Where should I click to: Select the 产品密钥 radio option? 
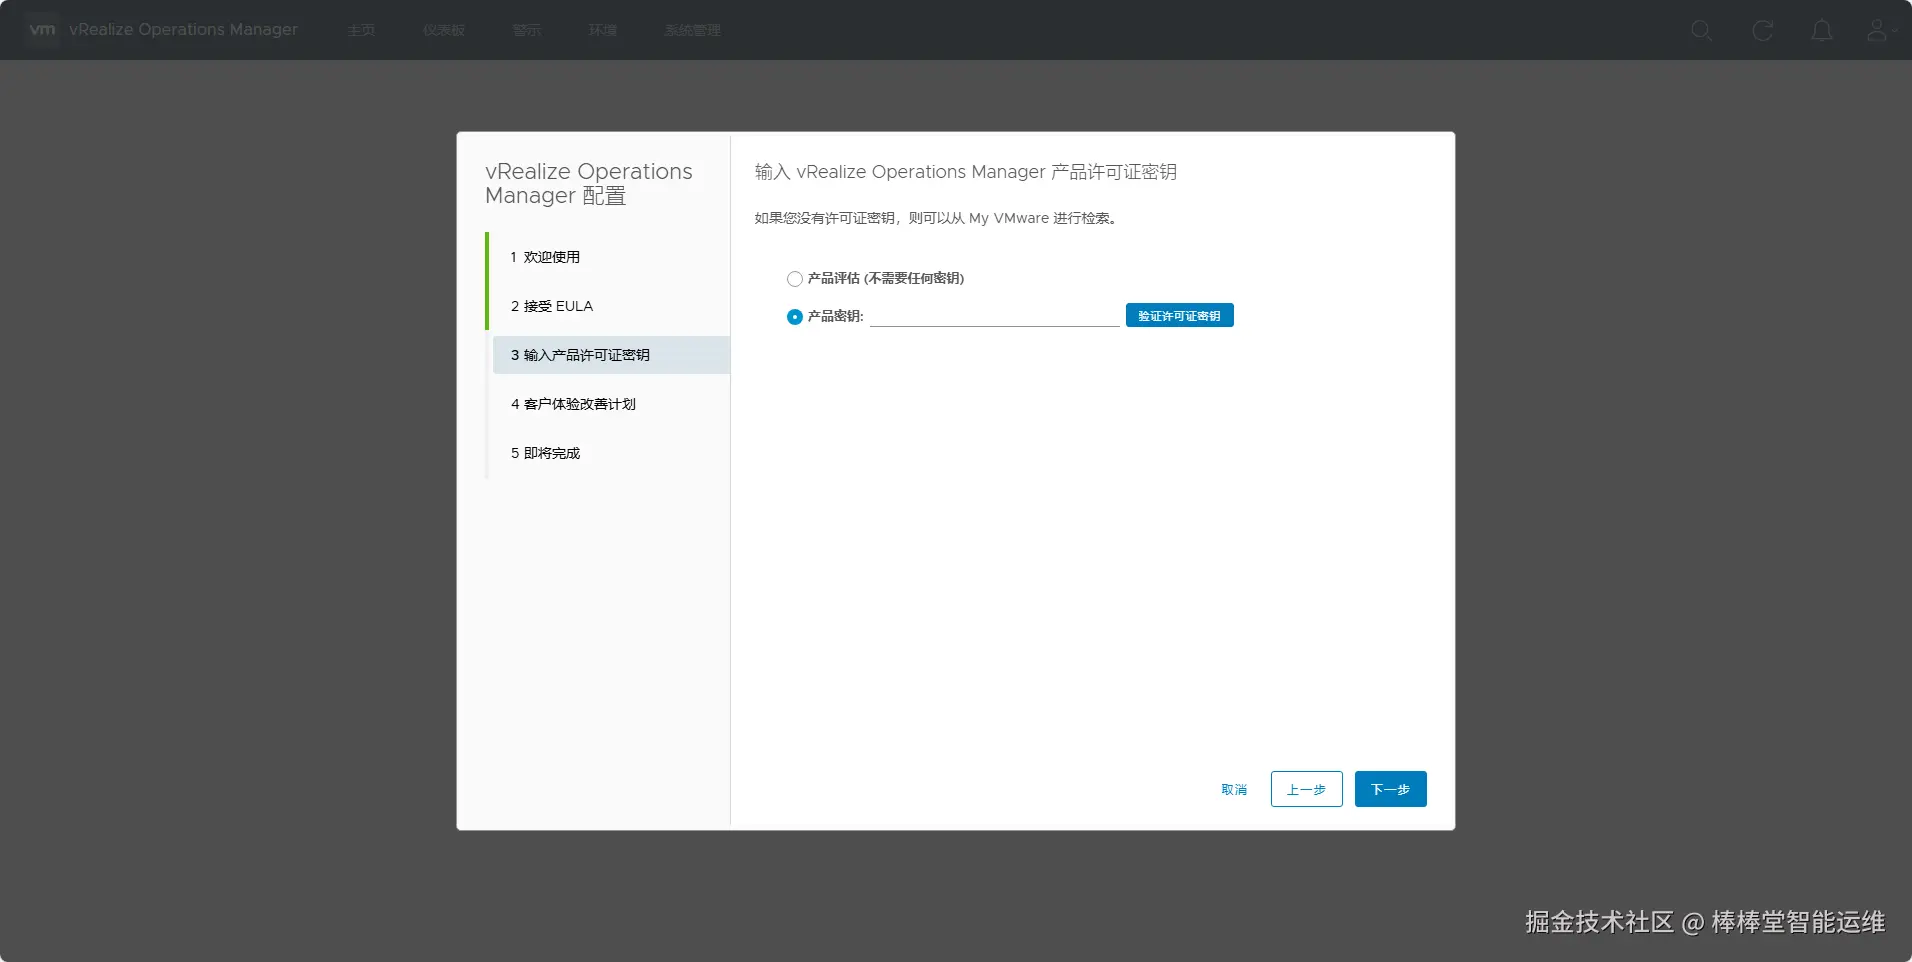point(795,317)
